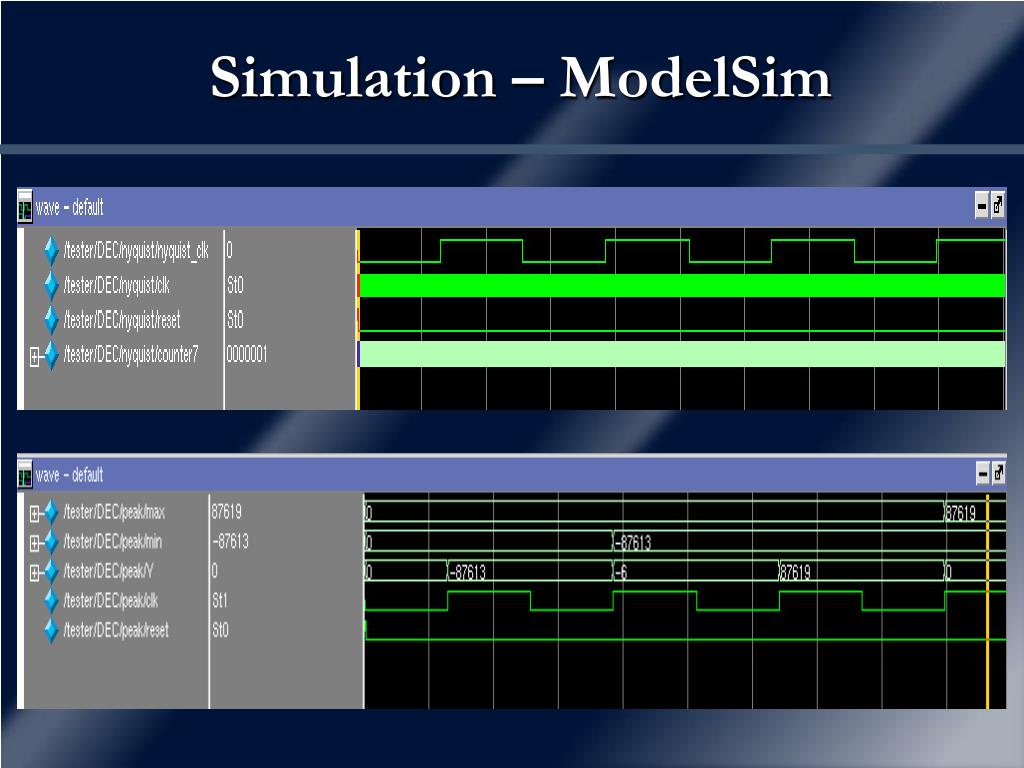Select /tester/DEC/peak/clk signal name
The image size is (1024, 768).
[111, 601]
